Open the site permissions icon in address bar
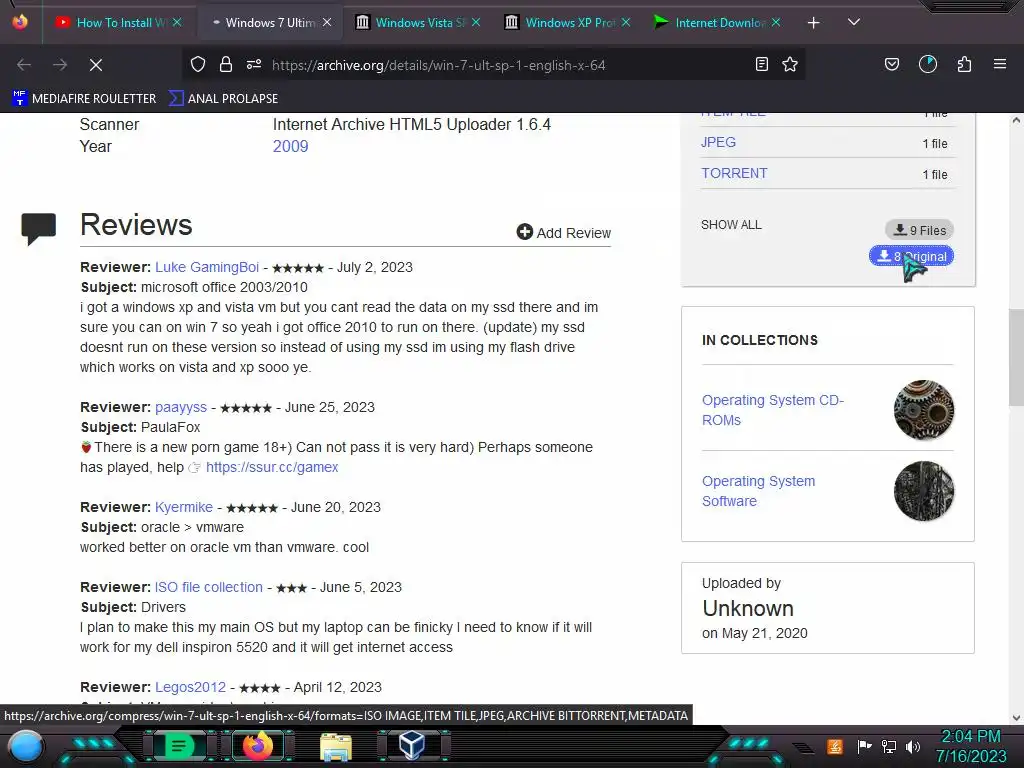The image size is (1024, 768). [254, 65]
